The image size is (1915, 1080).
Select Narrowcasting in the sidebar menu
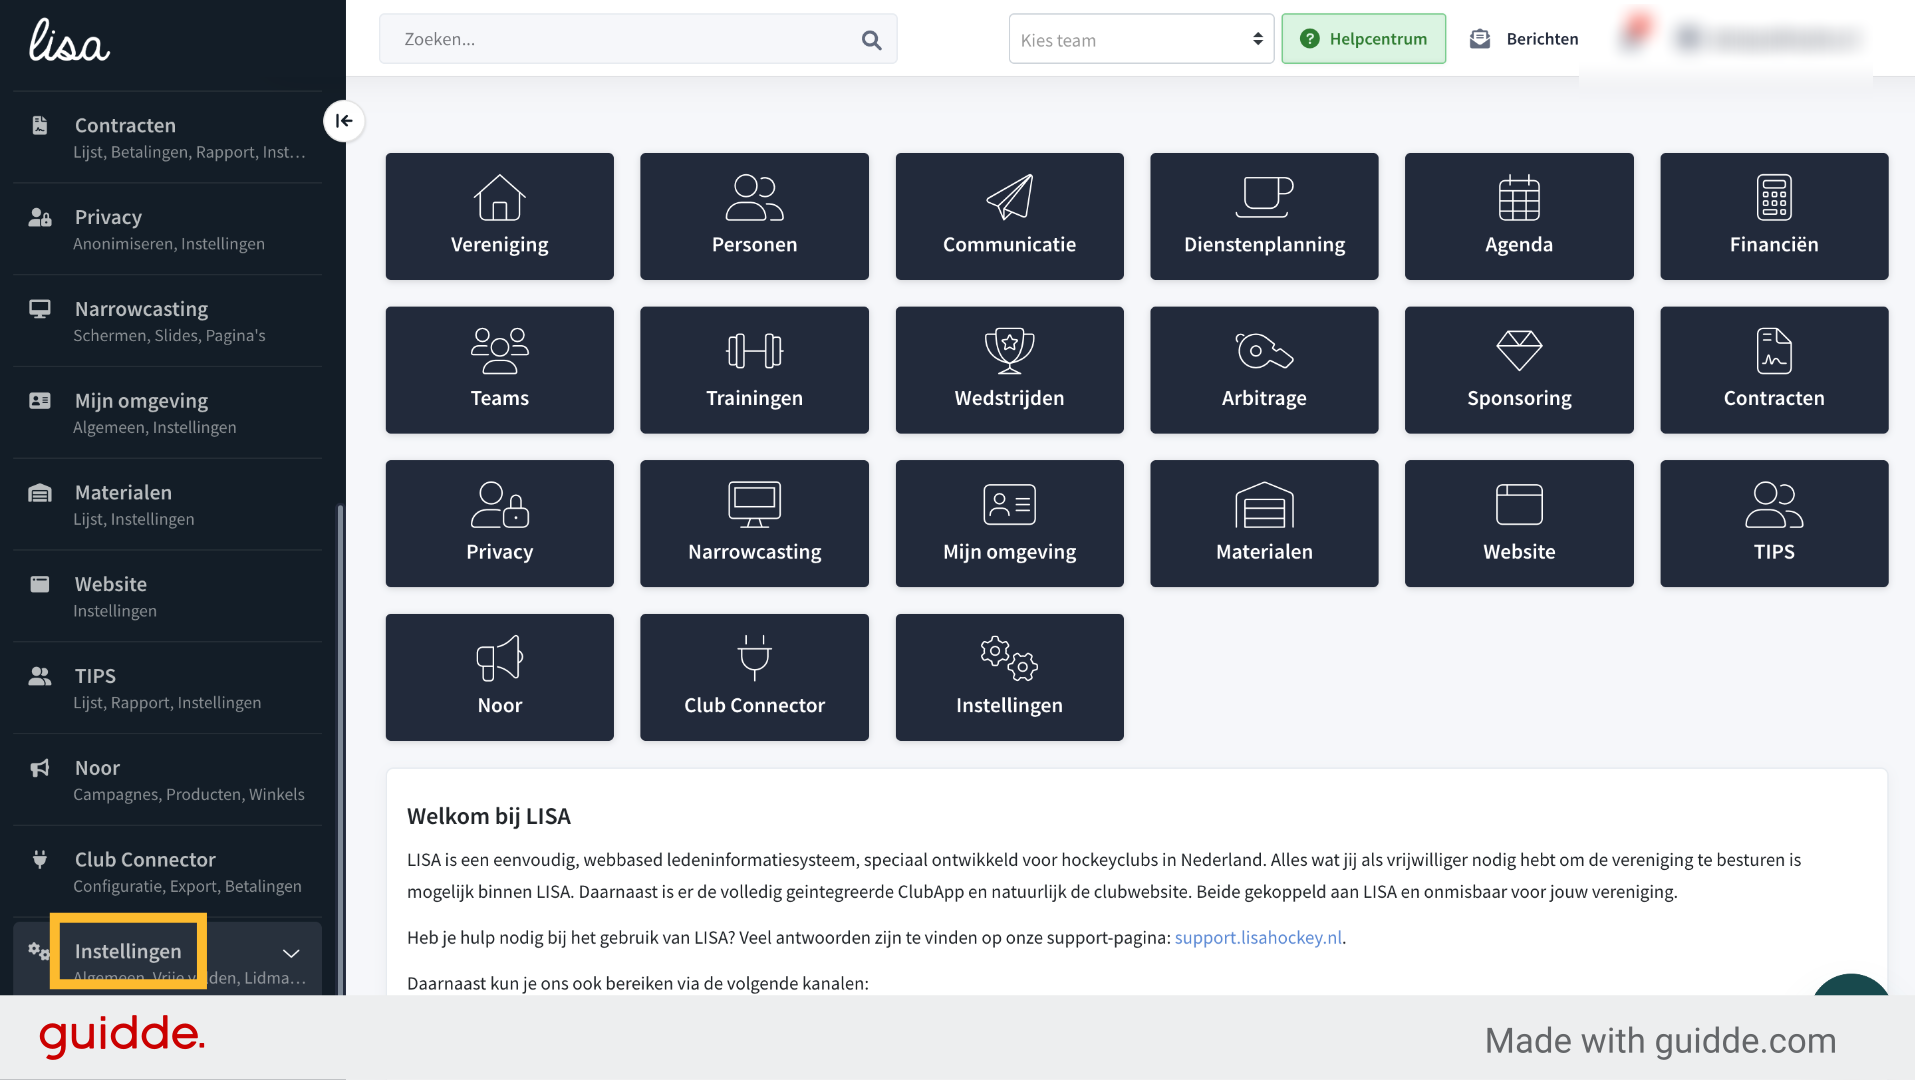pos(168,321)
